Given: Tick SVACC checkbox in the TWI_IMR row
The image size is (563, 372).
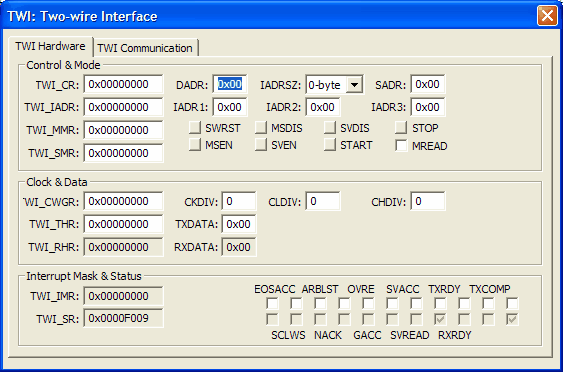Looking at the screenshot, I should pos(417,303).
